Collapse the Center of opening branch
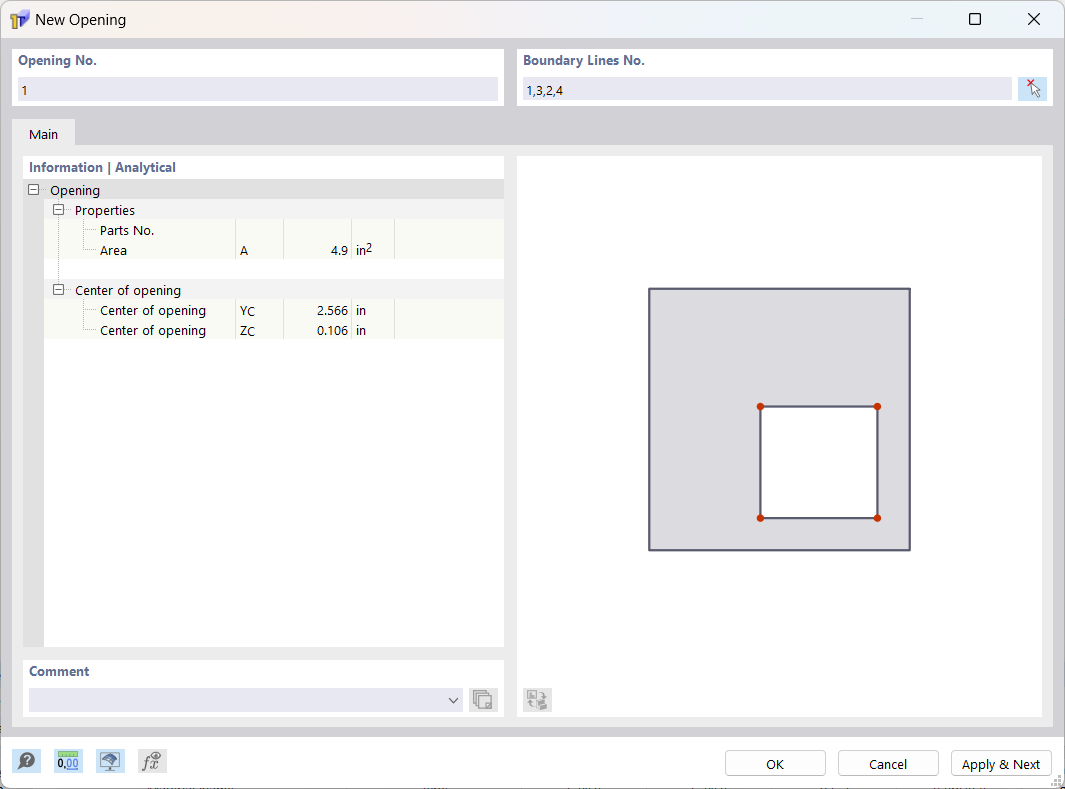Screen dimensions: 1065x789 click(x=58, y=290)
